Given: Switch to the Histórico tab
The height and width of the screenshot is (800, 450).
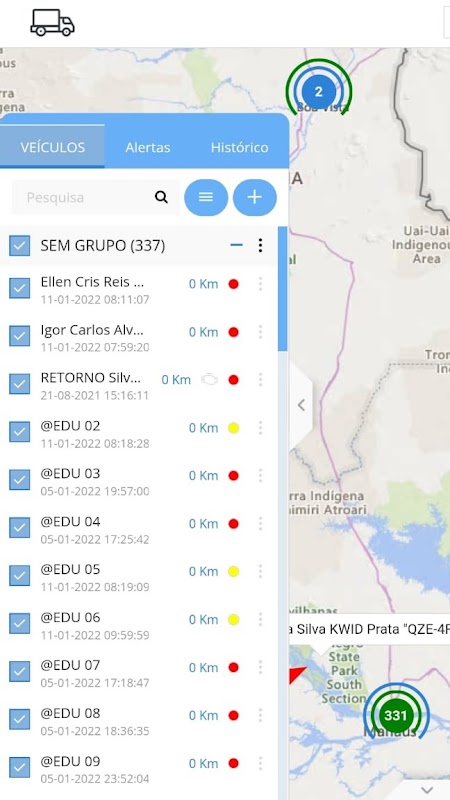Looking at the screenshot, I should tap(239, 147).
